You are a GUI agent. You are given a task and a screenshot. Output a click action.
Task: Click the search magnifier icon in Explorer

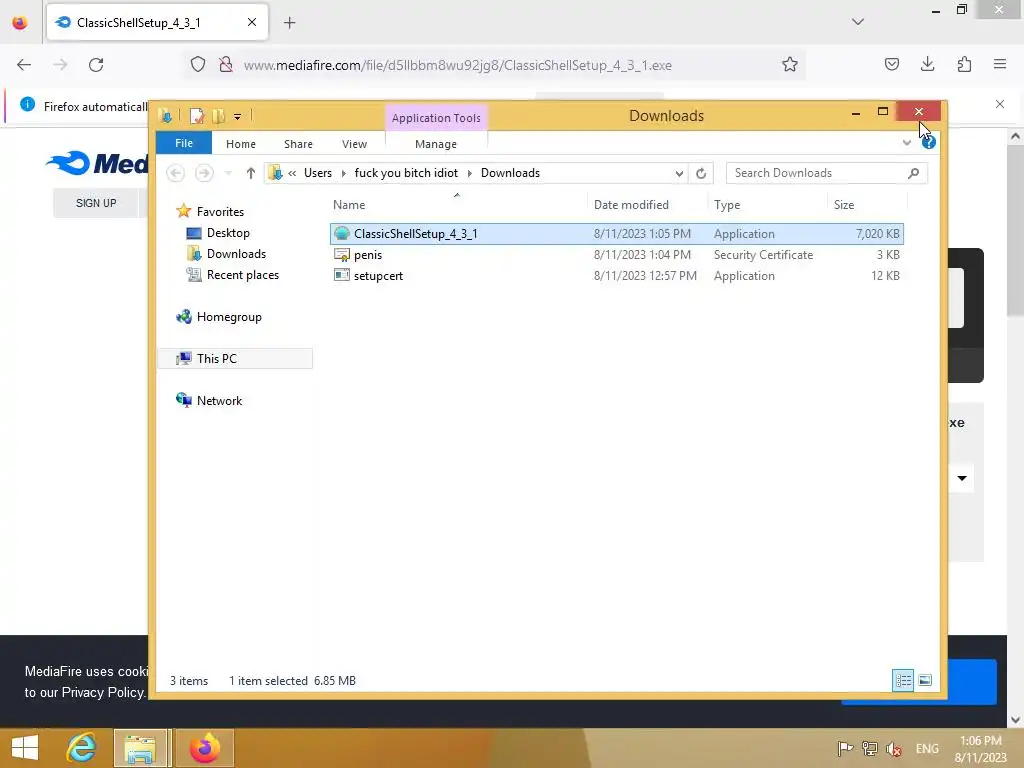pos(914,173)
